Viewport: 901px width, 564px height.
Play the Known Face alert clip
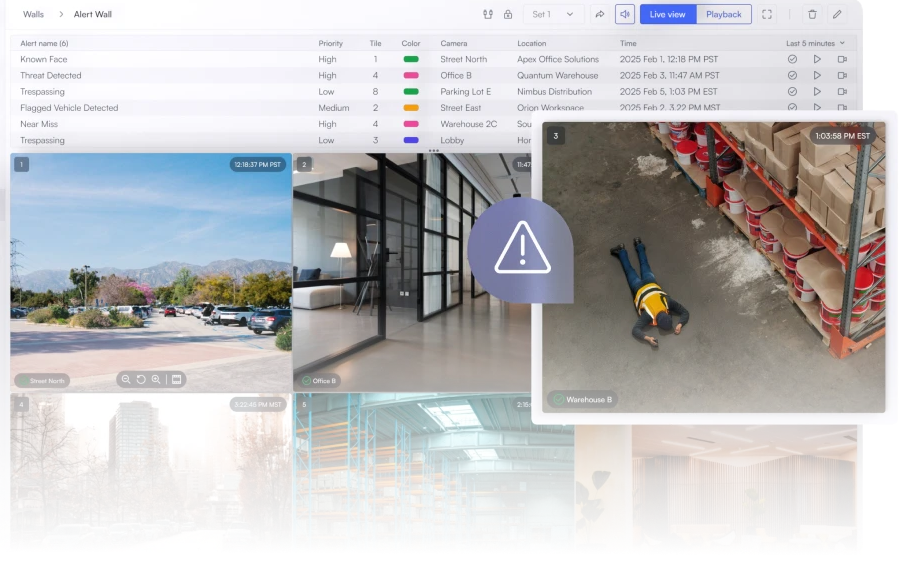tap(817, 59)
